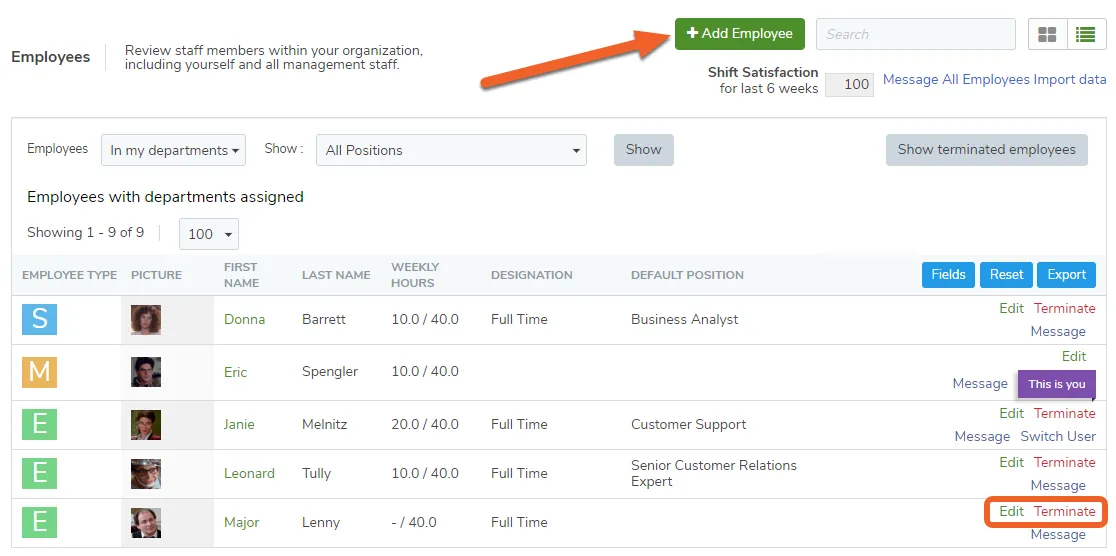This screenshot has width=1116, height=556.
Task: Edit Janie Melnitz's record
Action: tap(1011, 414)
